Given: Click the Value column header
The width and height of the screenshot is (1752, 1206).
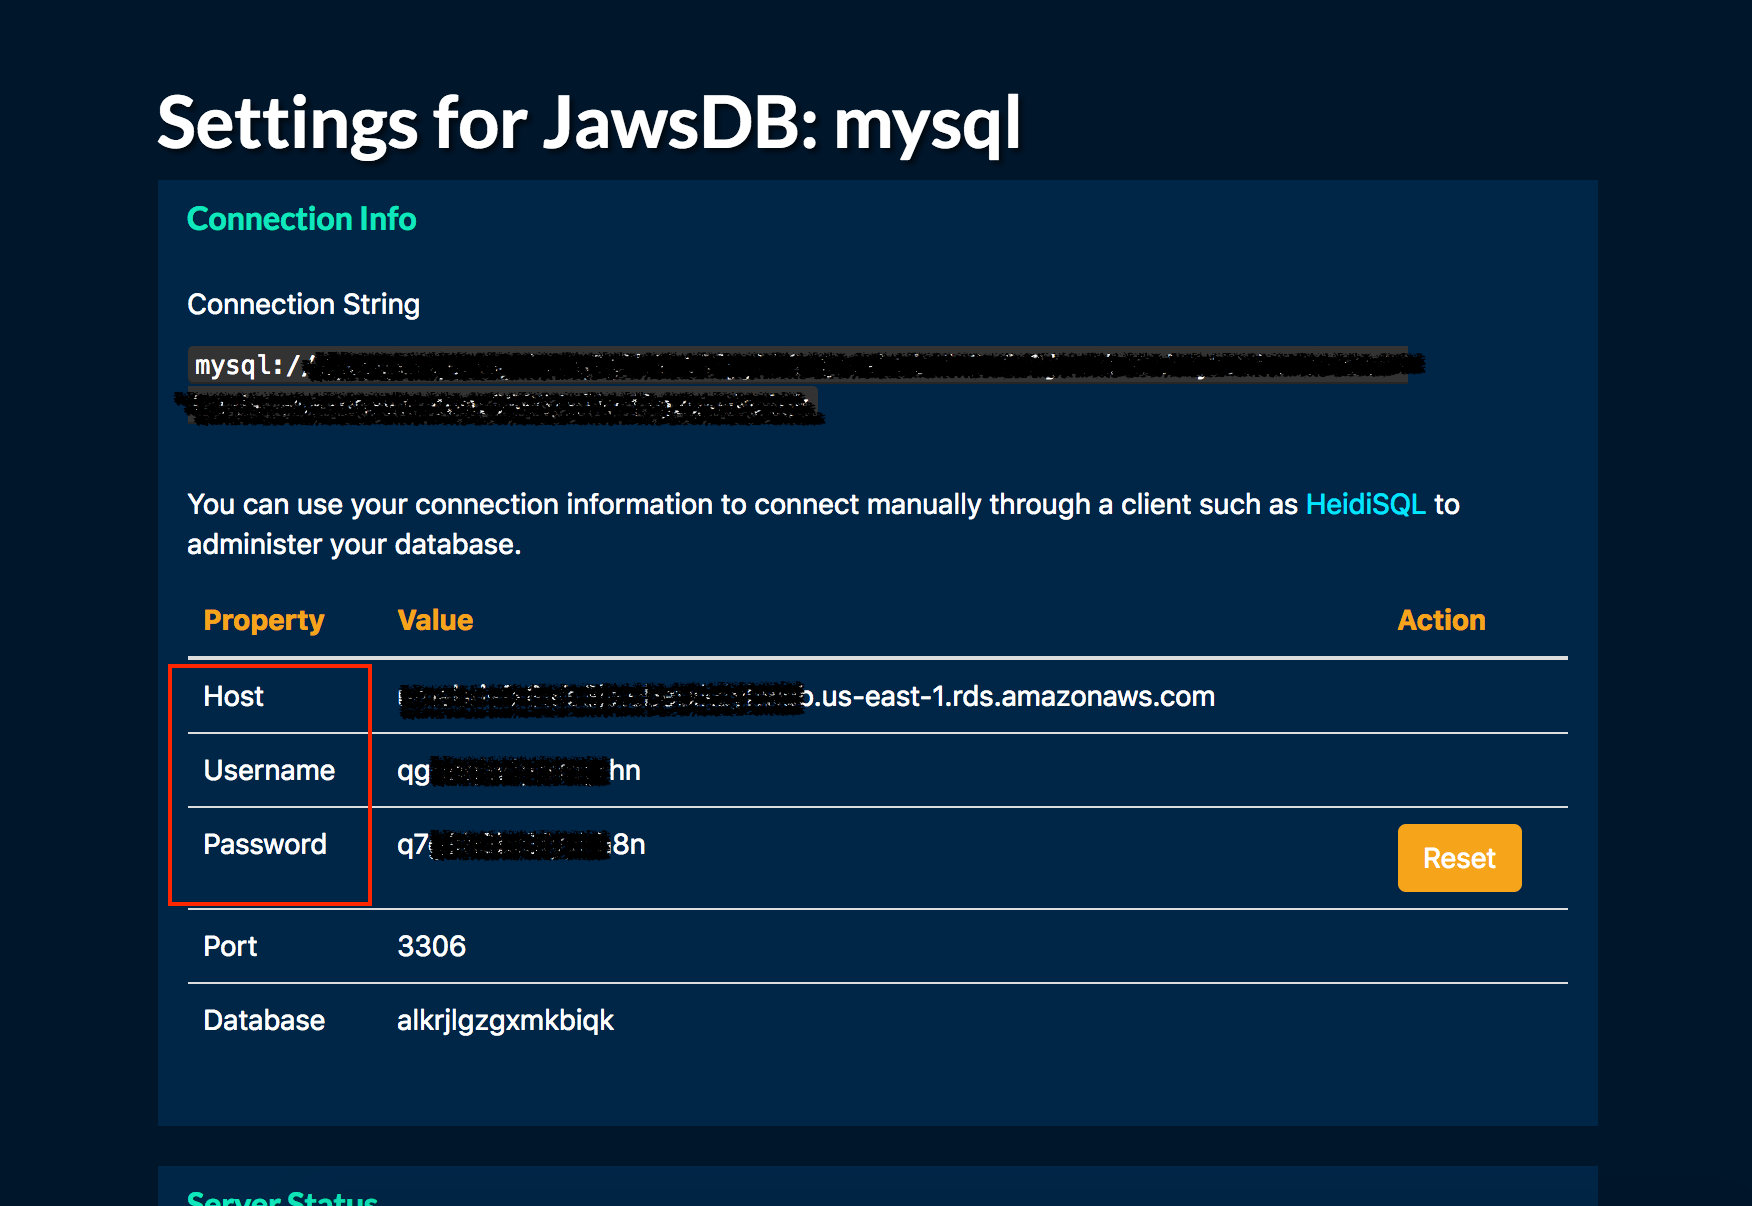Looking at the screenshot, I should point(435,620).
